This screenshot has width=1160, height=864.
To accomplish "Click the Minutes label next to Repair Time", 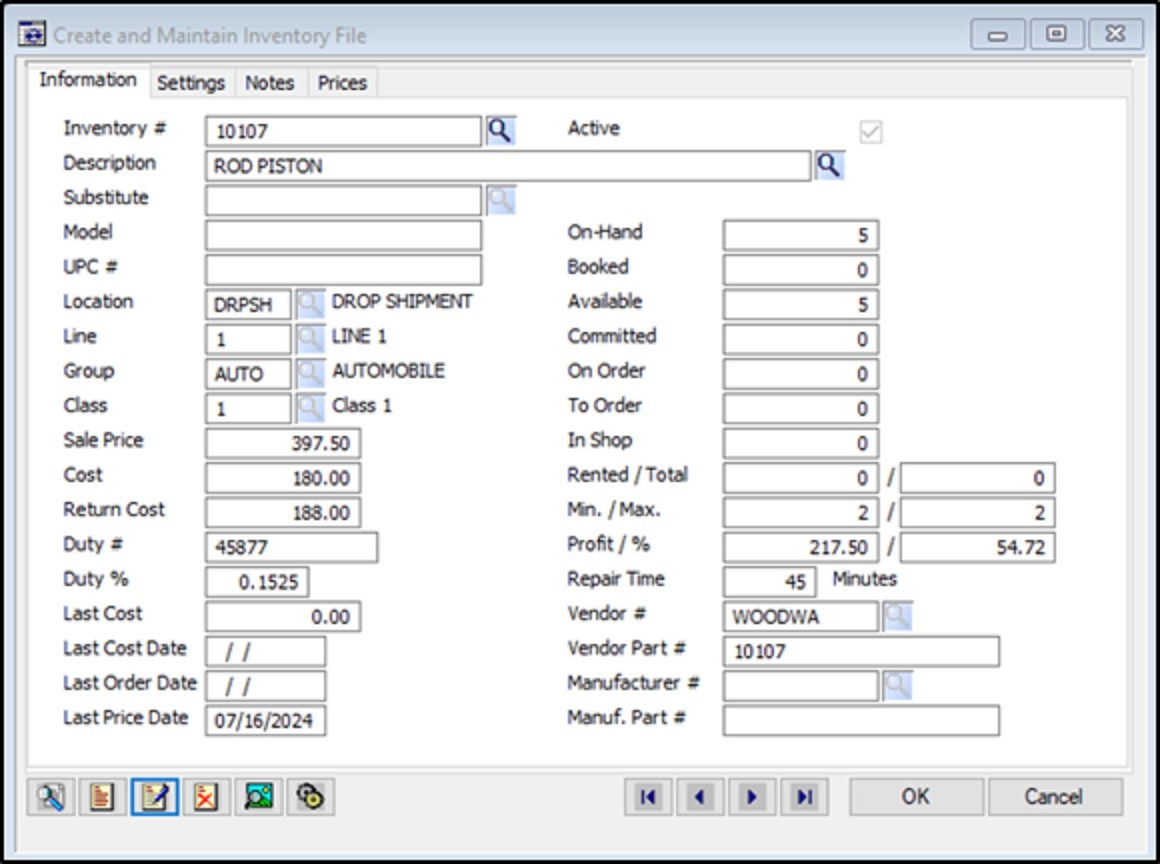I will pyautogui.click(x=865, y=578).
